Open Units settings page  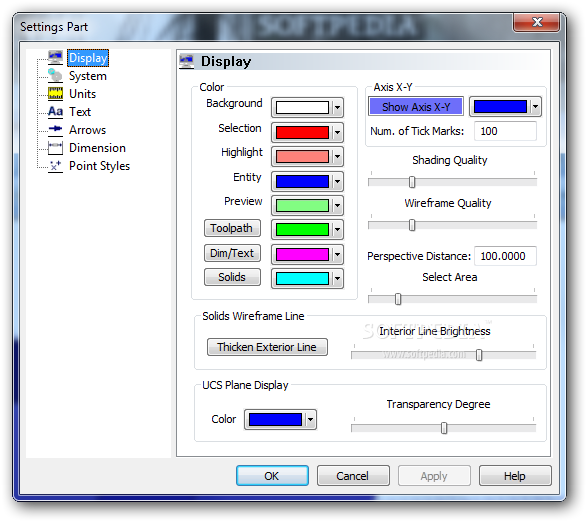[82, 94]
